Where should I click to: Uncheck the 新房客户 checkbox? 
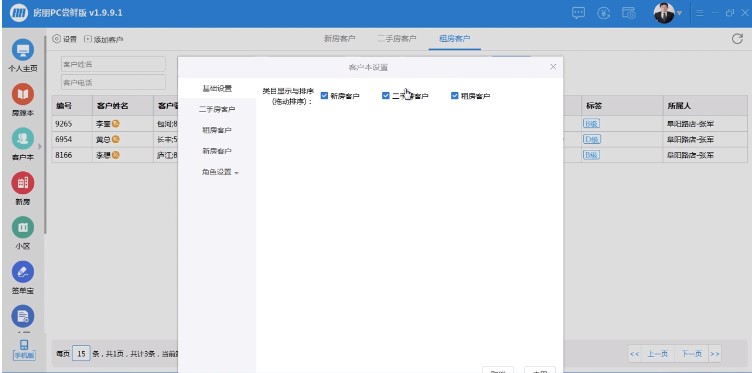(x=324, y=96)
